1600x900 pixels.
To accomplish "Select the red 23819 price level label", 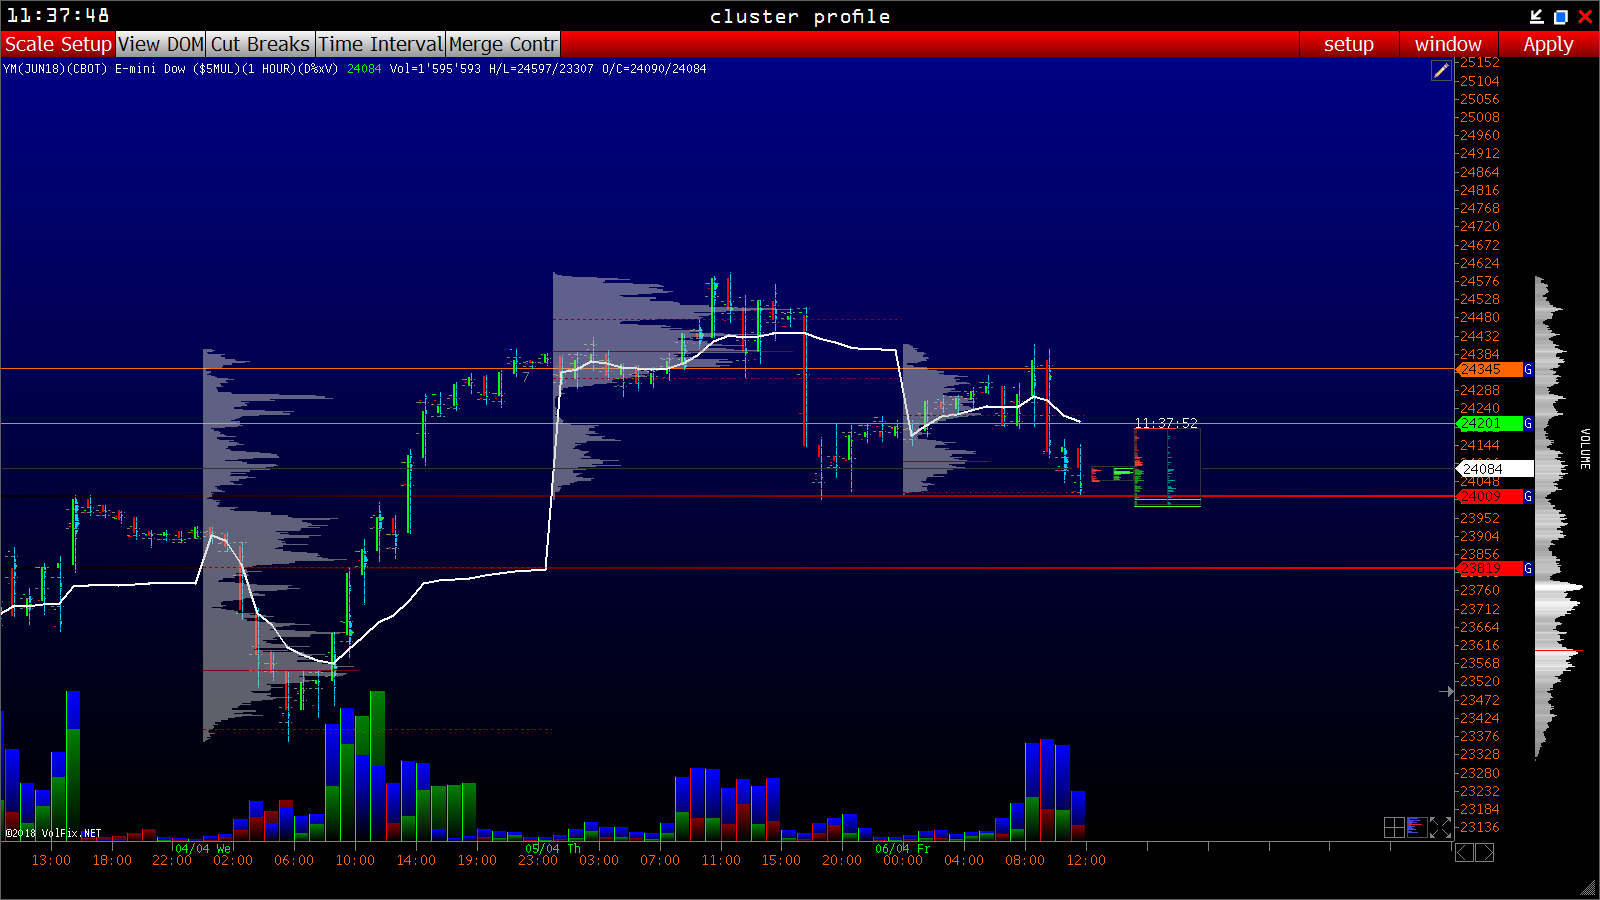I will [x=1489, y=569].
